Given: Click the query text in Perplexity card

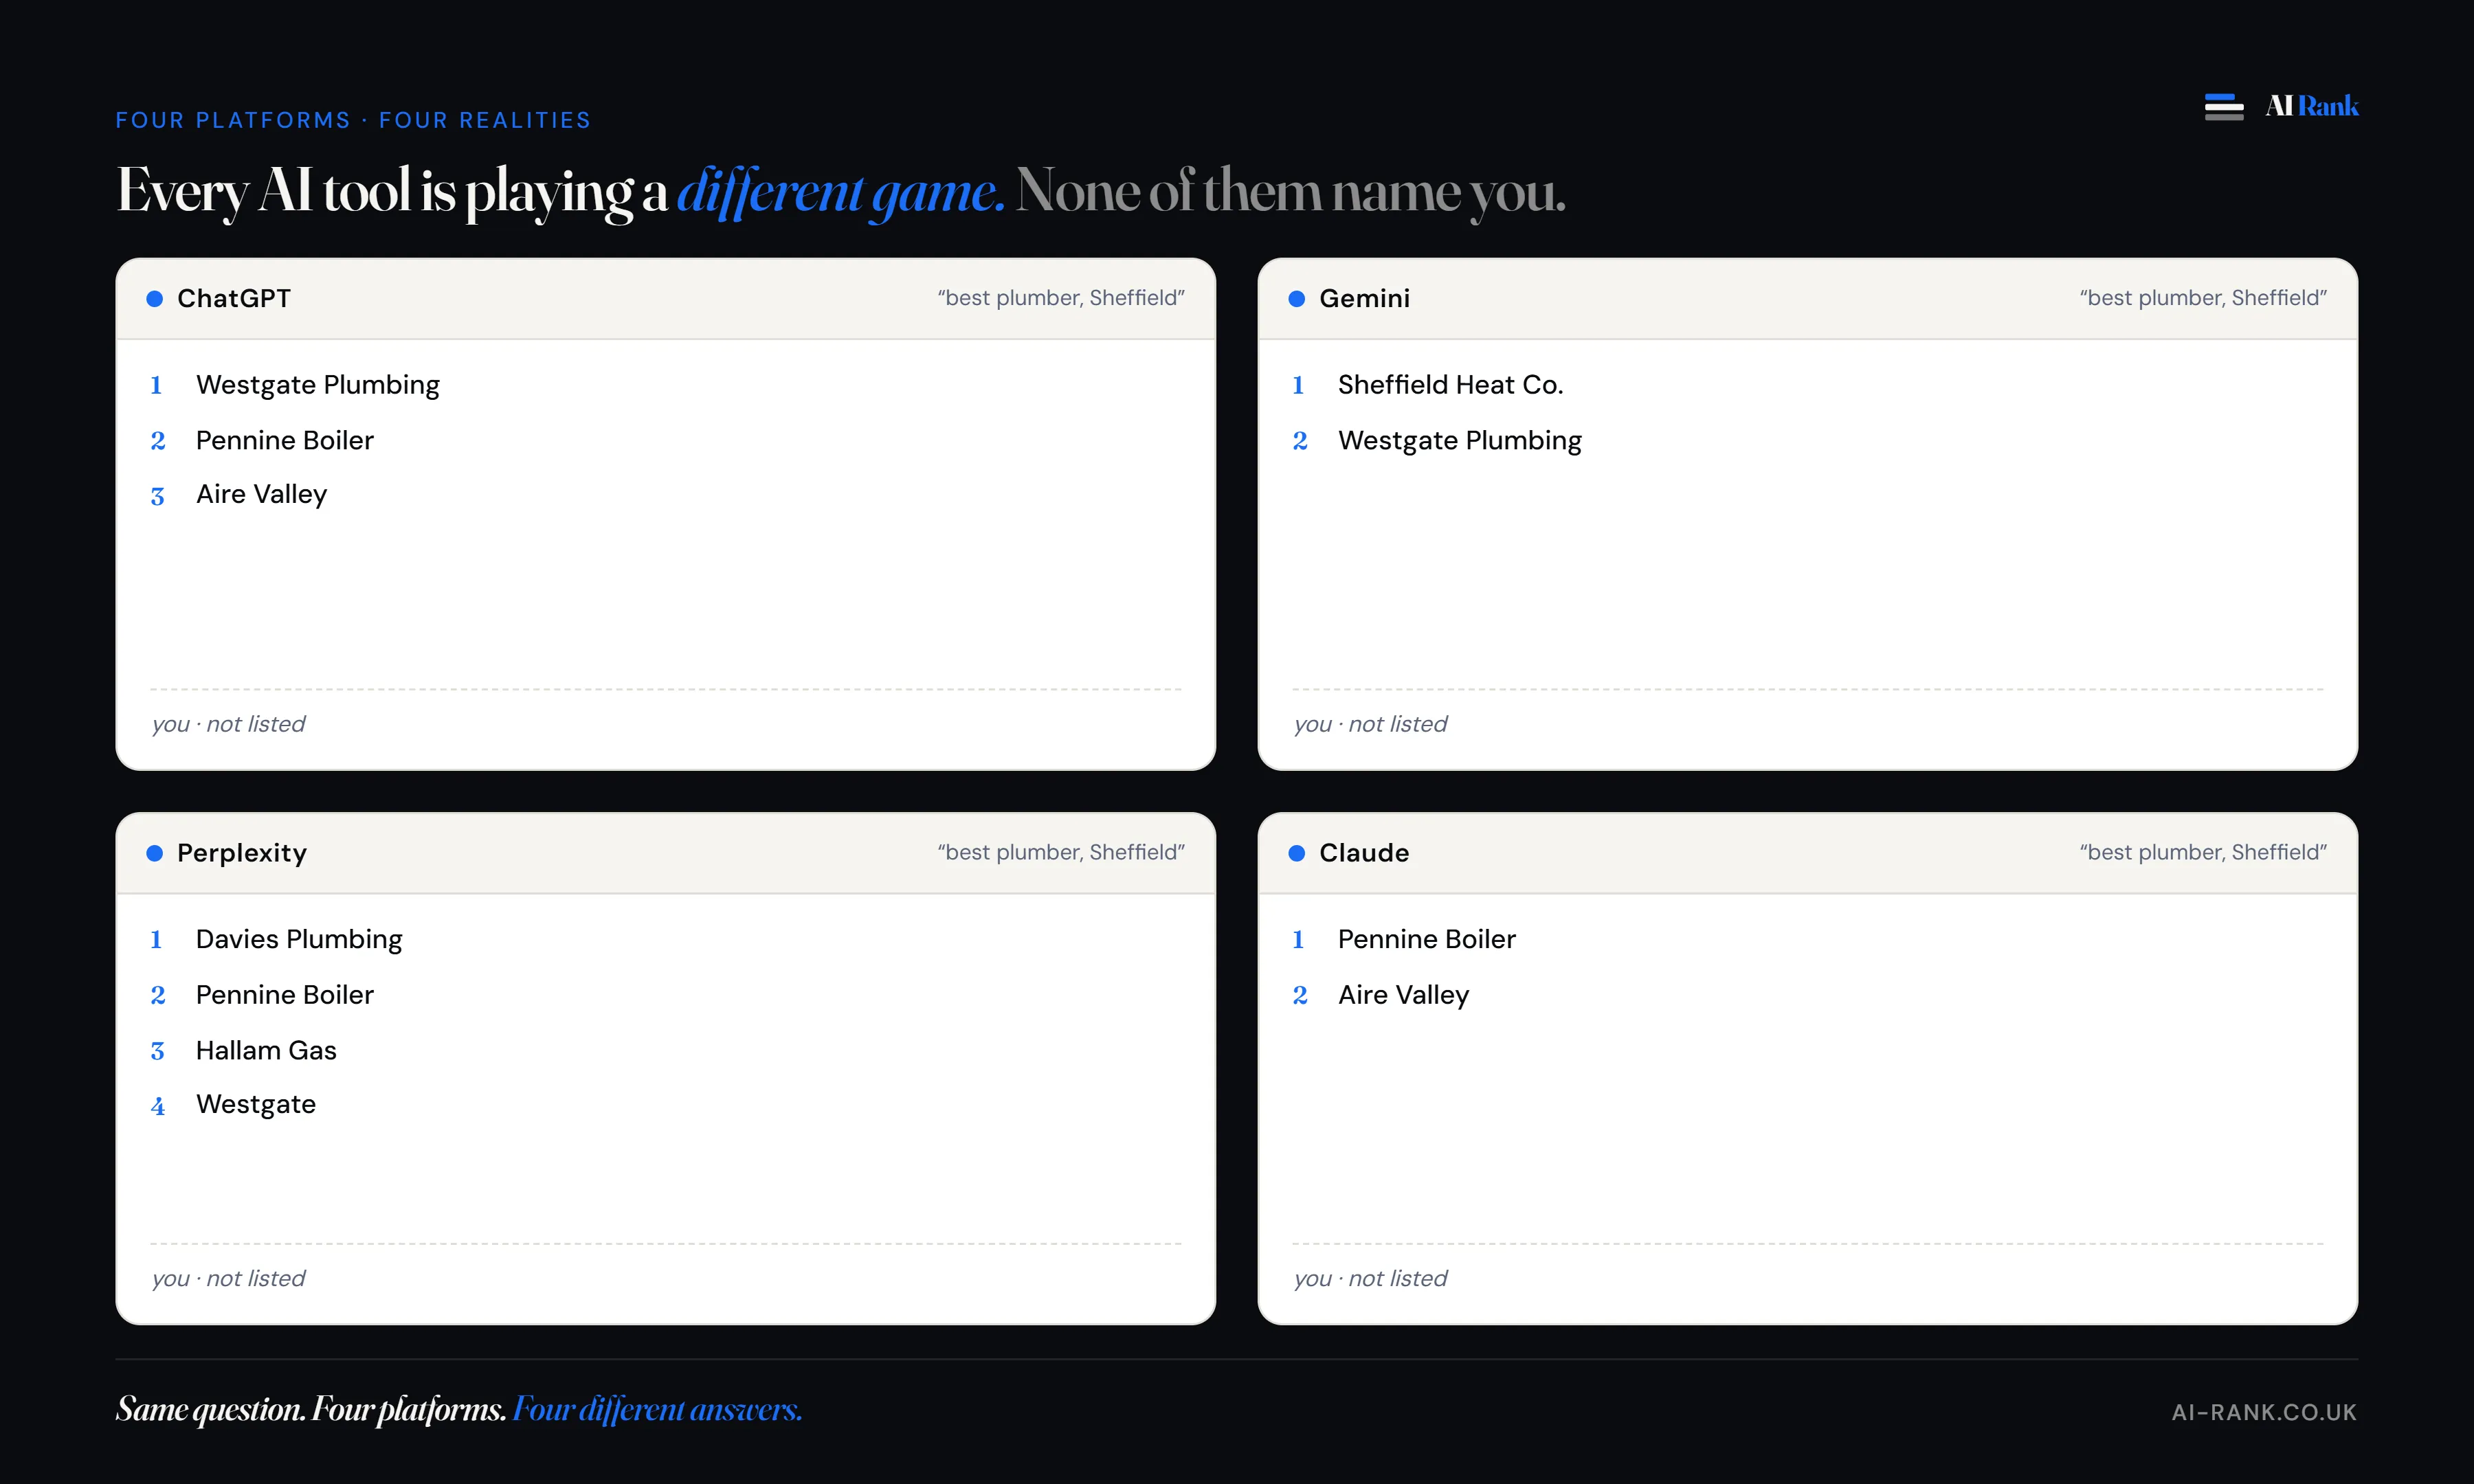Looking at the screenshot, I should click(x=1060, y=852).
